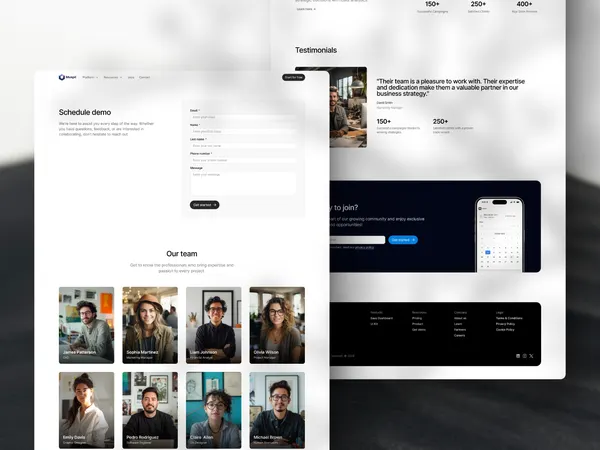The image size is (600, 450).
Task: Open Emily Davis's team card
Action: [86, 410]
